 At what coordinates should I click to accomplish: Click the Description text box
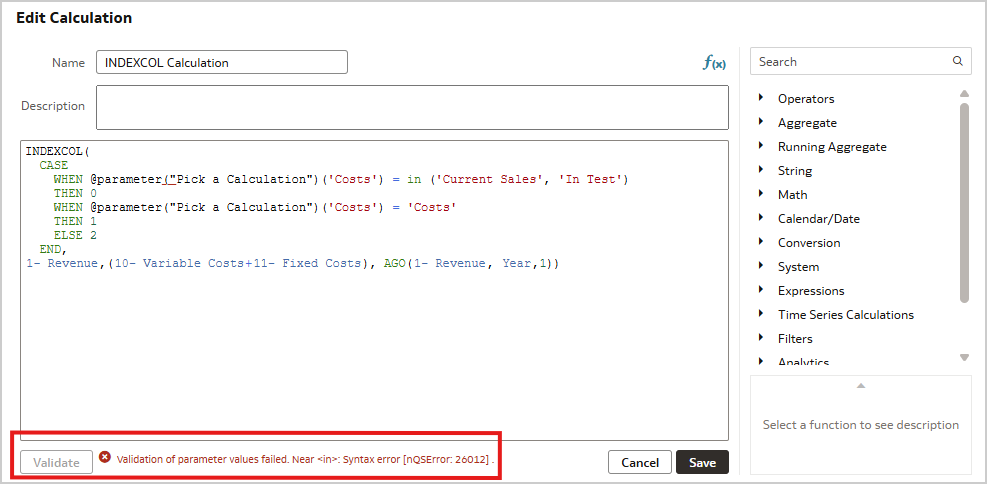tap(412, 107)
